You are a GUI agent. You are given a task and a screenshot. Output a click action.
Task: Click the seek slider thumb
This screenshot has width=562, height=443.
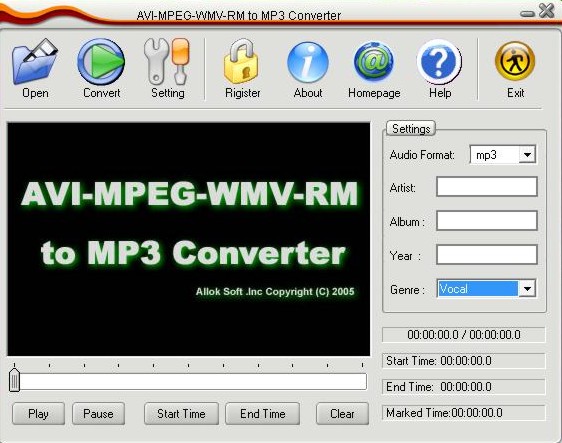coord(14,381)
